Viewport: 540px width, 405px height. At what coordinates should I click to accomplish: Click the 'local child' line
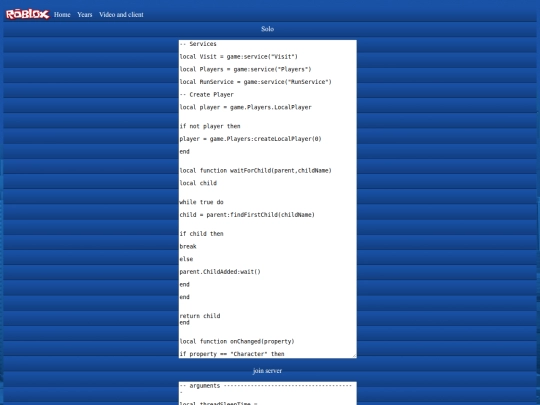[x=198, y=183]
